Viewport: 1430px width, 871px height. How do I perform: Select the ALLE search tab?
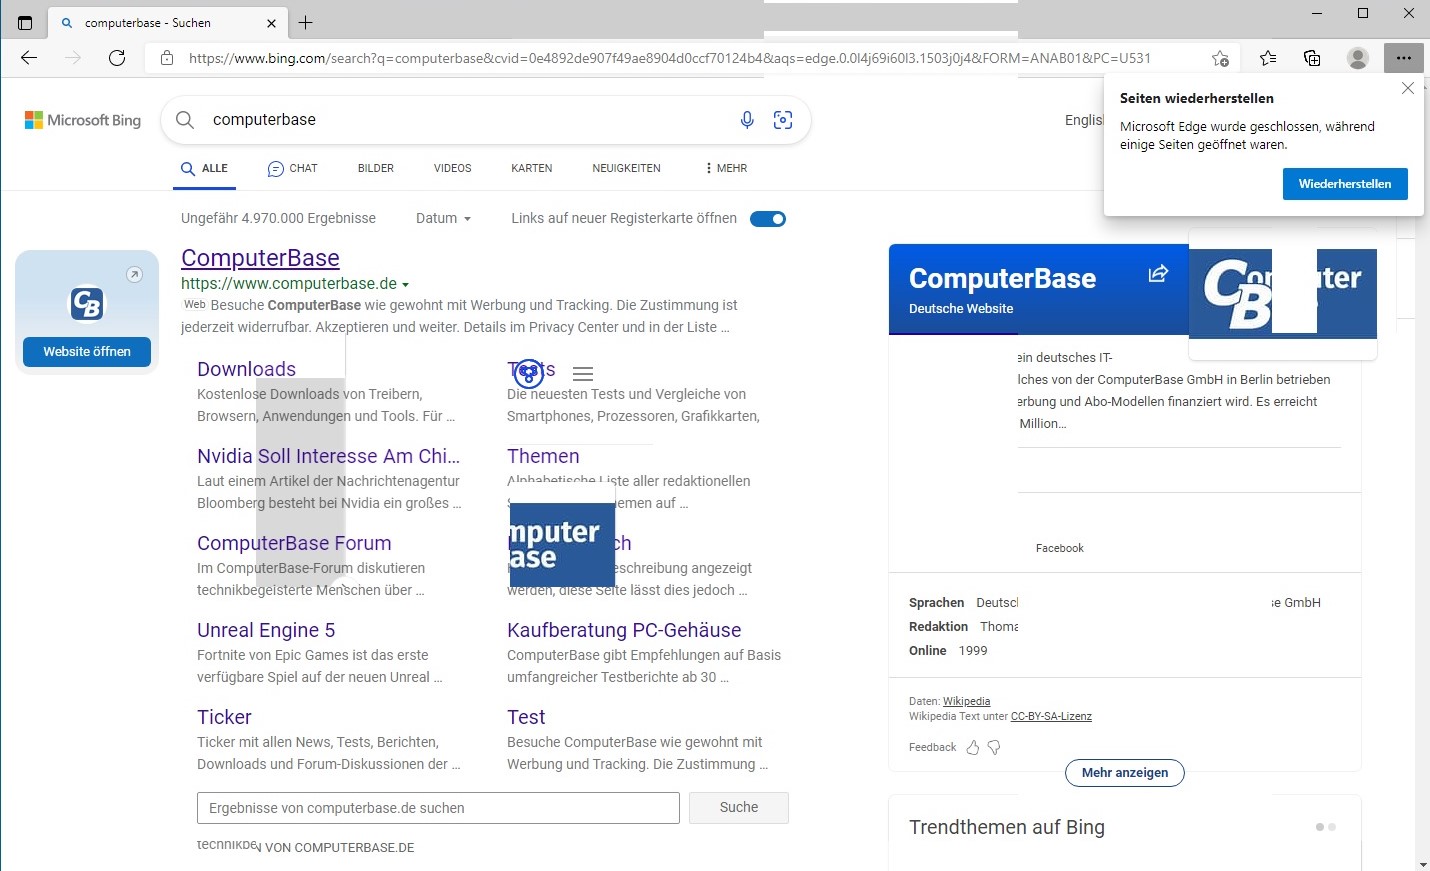point(204,168)
